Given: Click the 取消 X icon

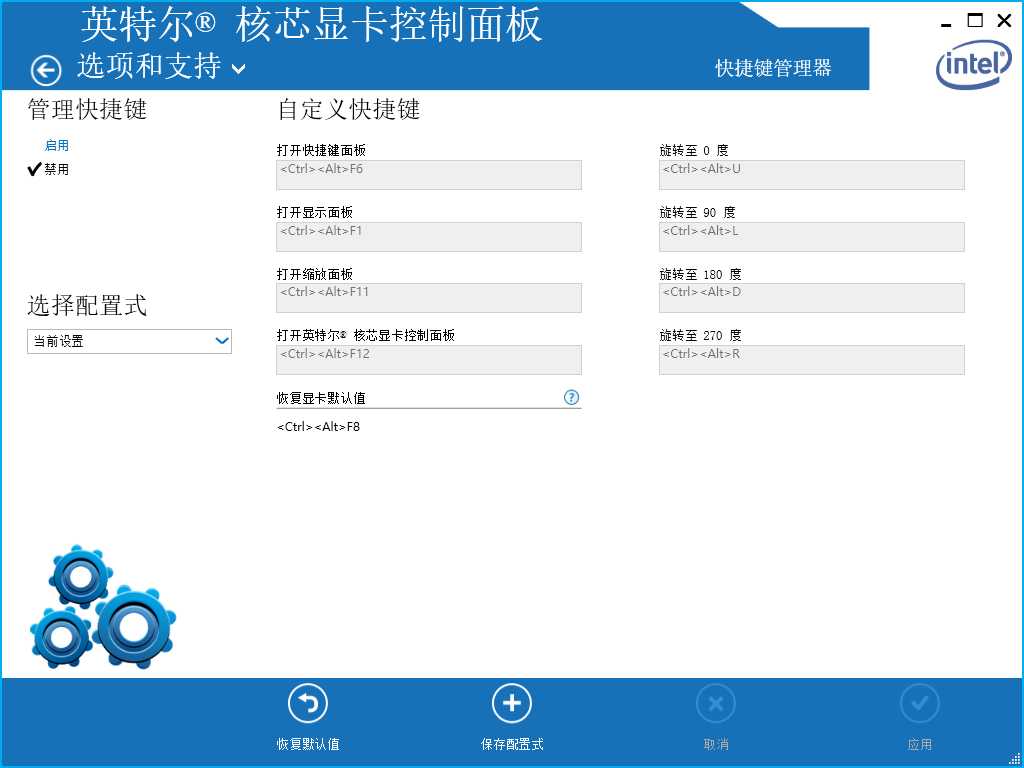Looking at the screenshot, I should pyautogui.click(x=716, y=703).
